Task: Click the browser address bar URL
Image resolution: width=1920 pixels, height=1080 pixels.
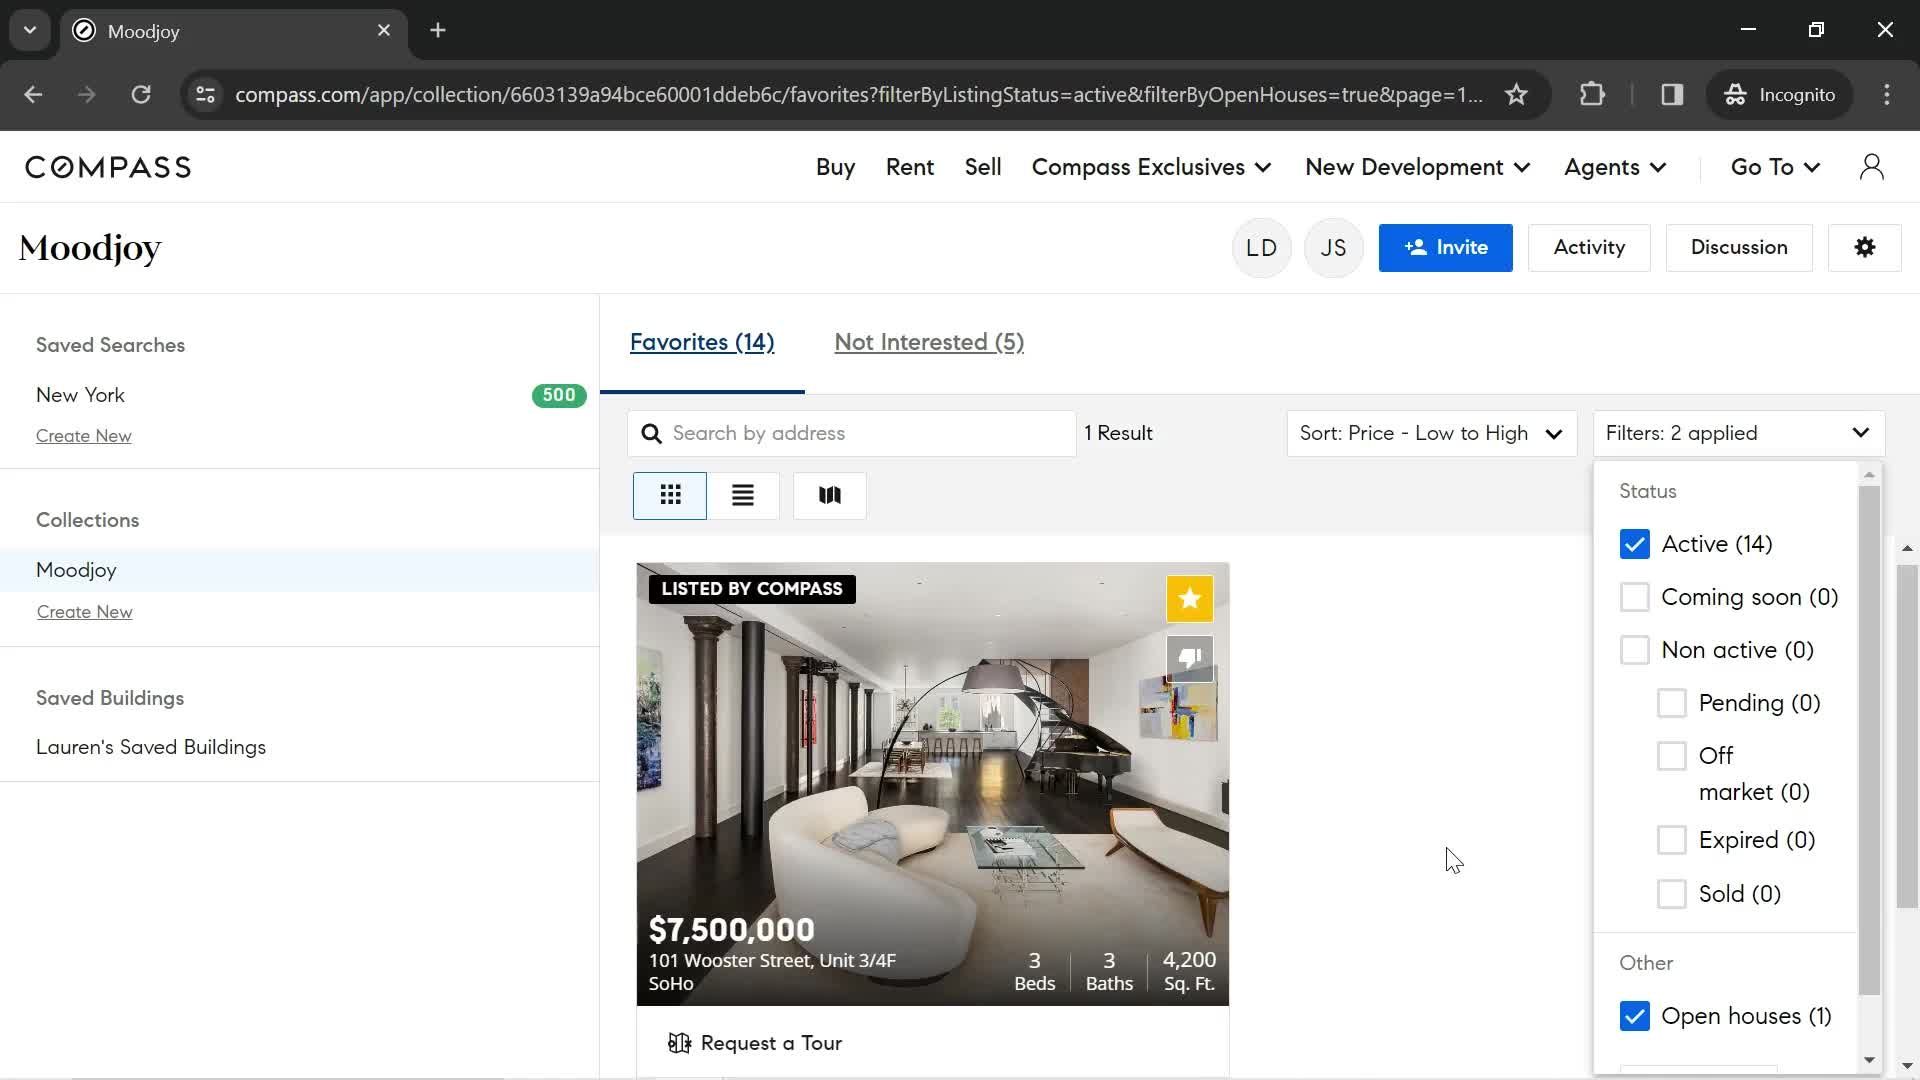Action: click(858, 95)
